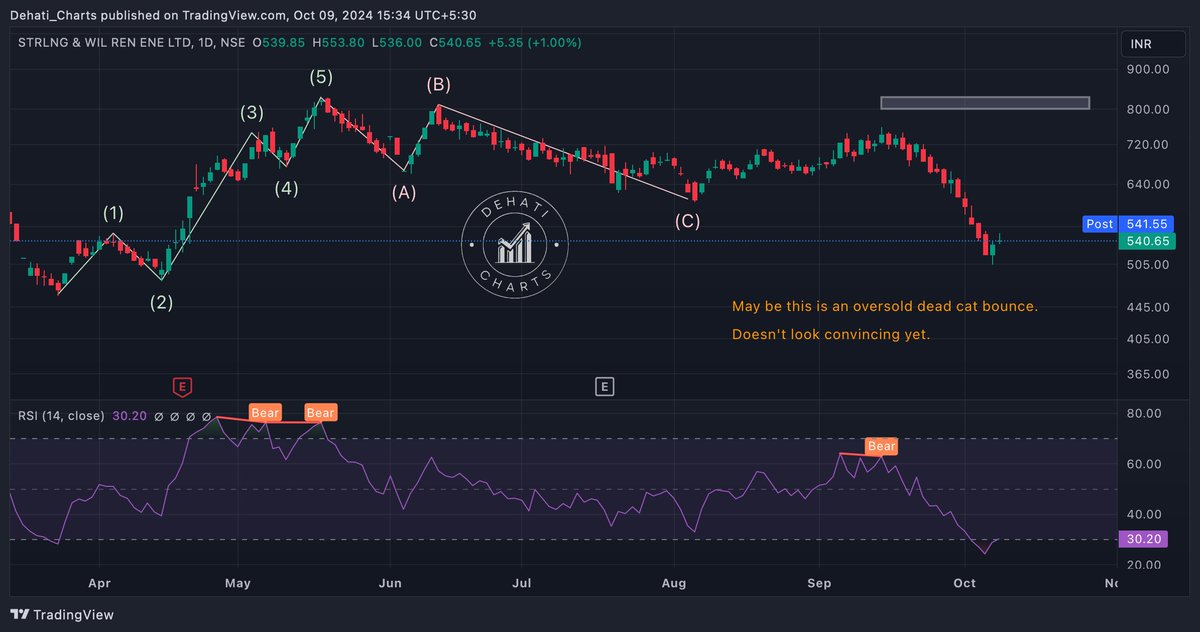Click the red earnings E marker
This screenshot has width=1200, height=632.
pos(181,386)
